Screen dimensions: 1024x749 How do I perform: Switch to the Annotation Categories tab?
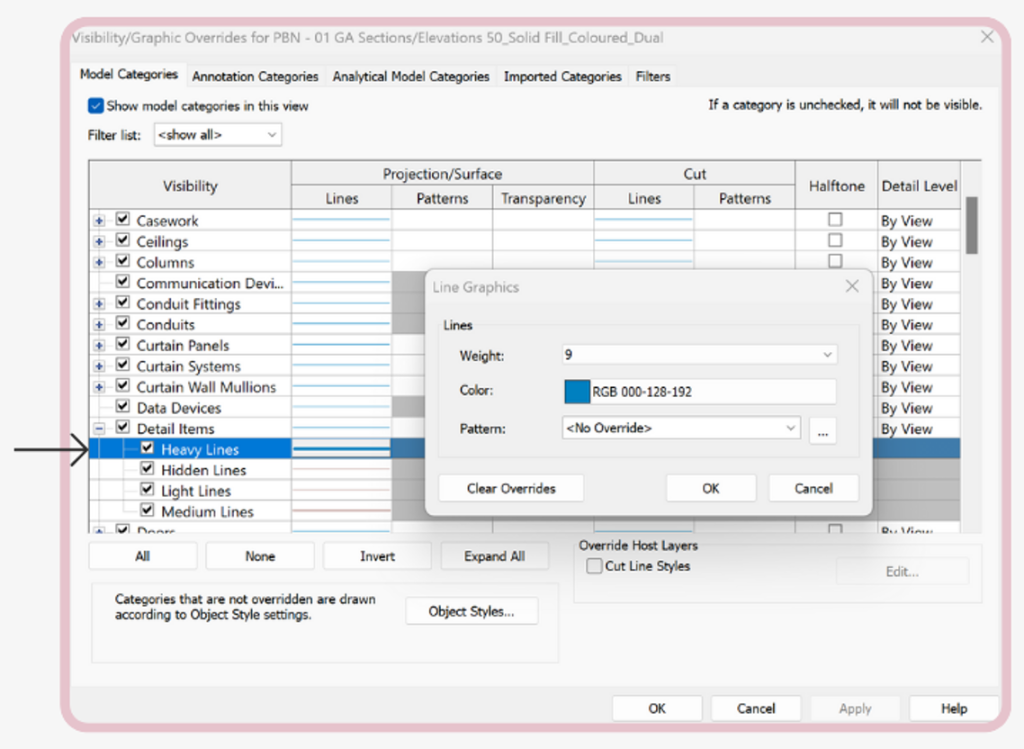(x=255, y=76)
